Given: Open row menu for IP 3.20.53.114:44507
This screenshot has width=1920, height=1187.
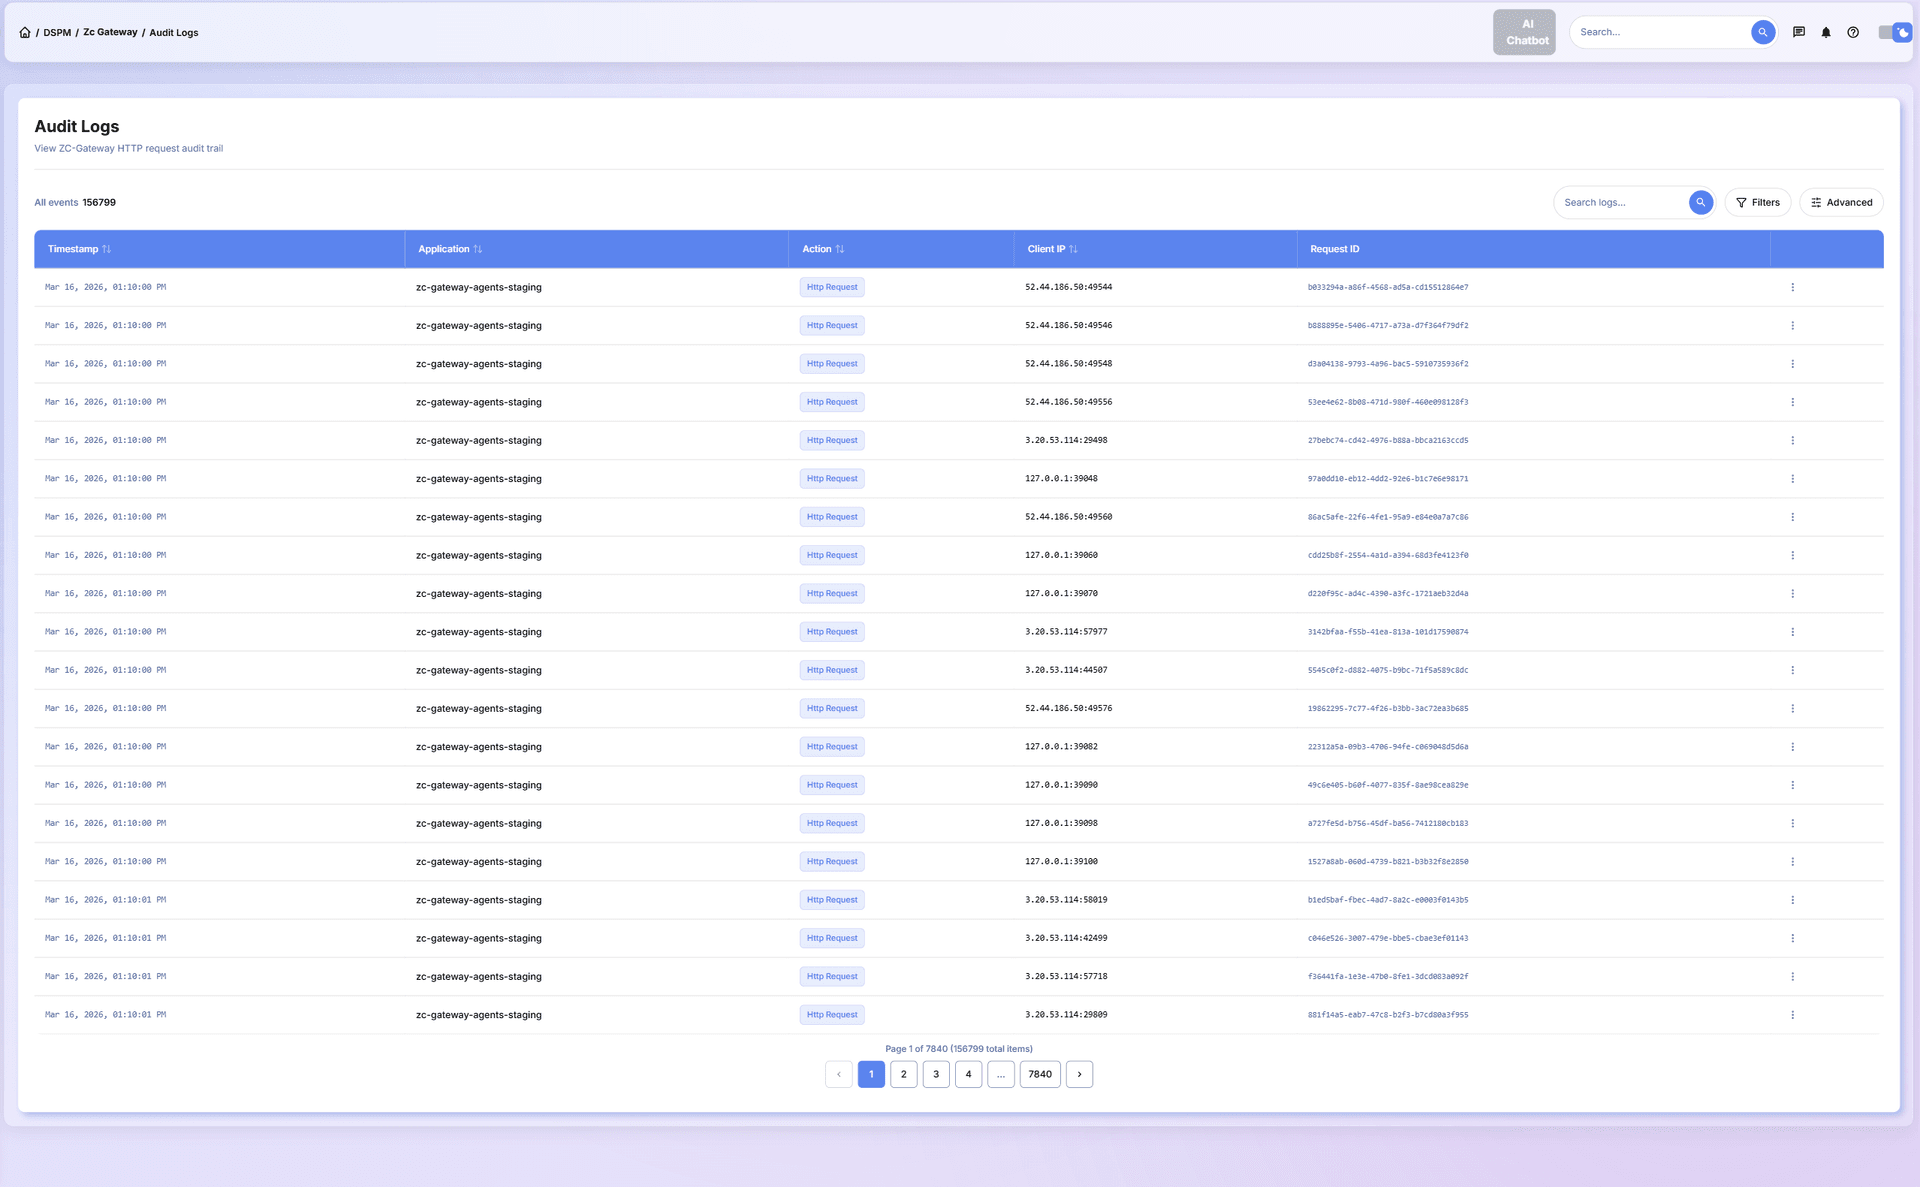Looking at the screenshot, I should pyautogui.click(x=1792, y=670).
